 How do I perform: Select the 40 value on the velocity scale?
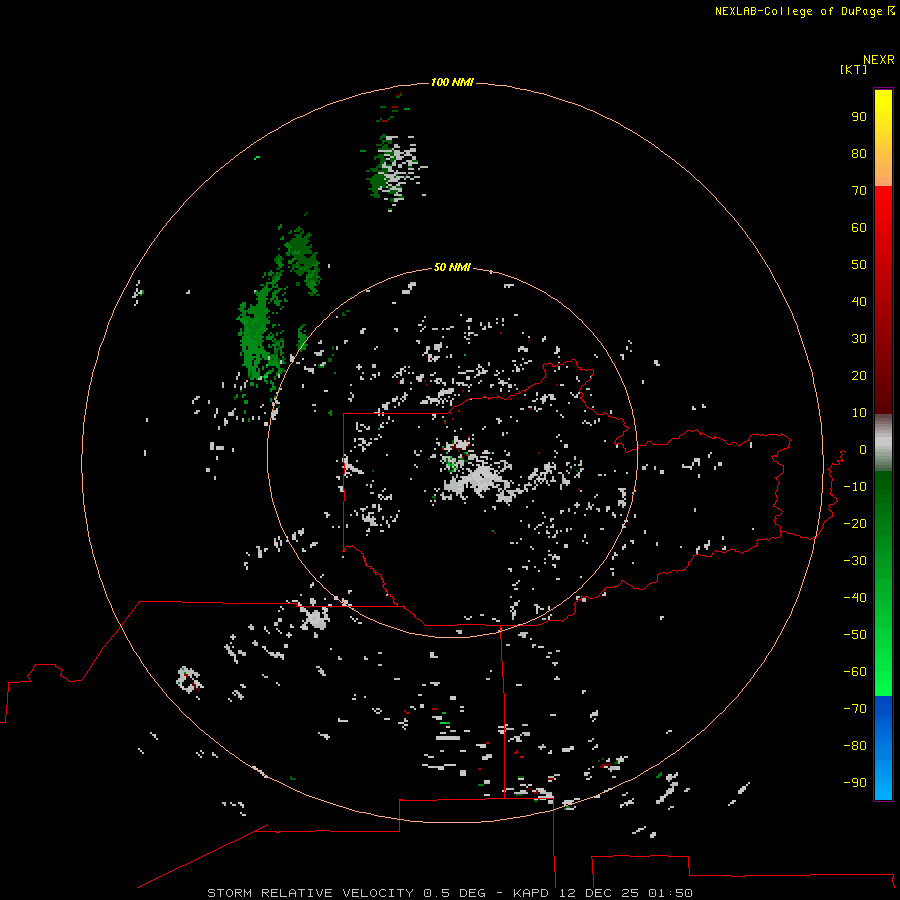pos(859,301)
